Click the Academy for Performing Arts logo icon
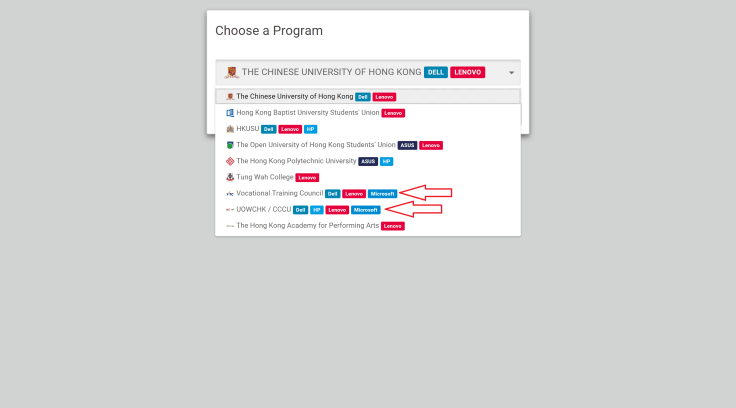This screenshot has height=408, width=736. coord(230,226)
